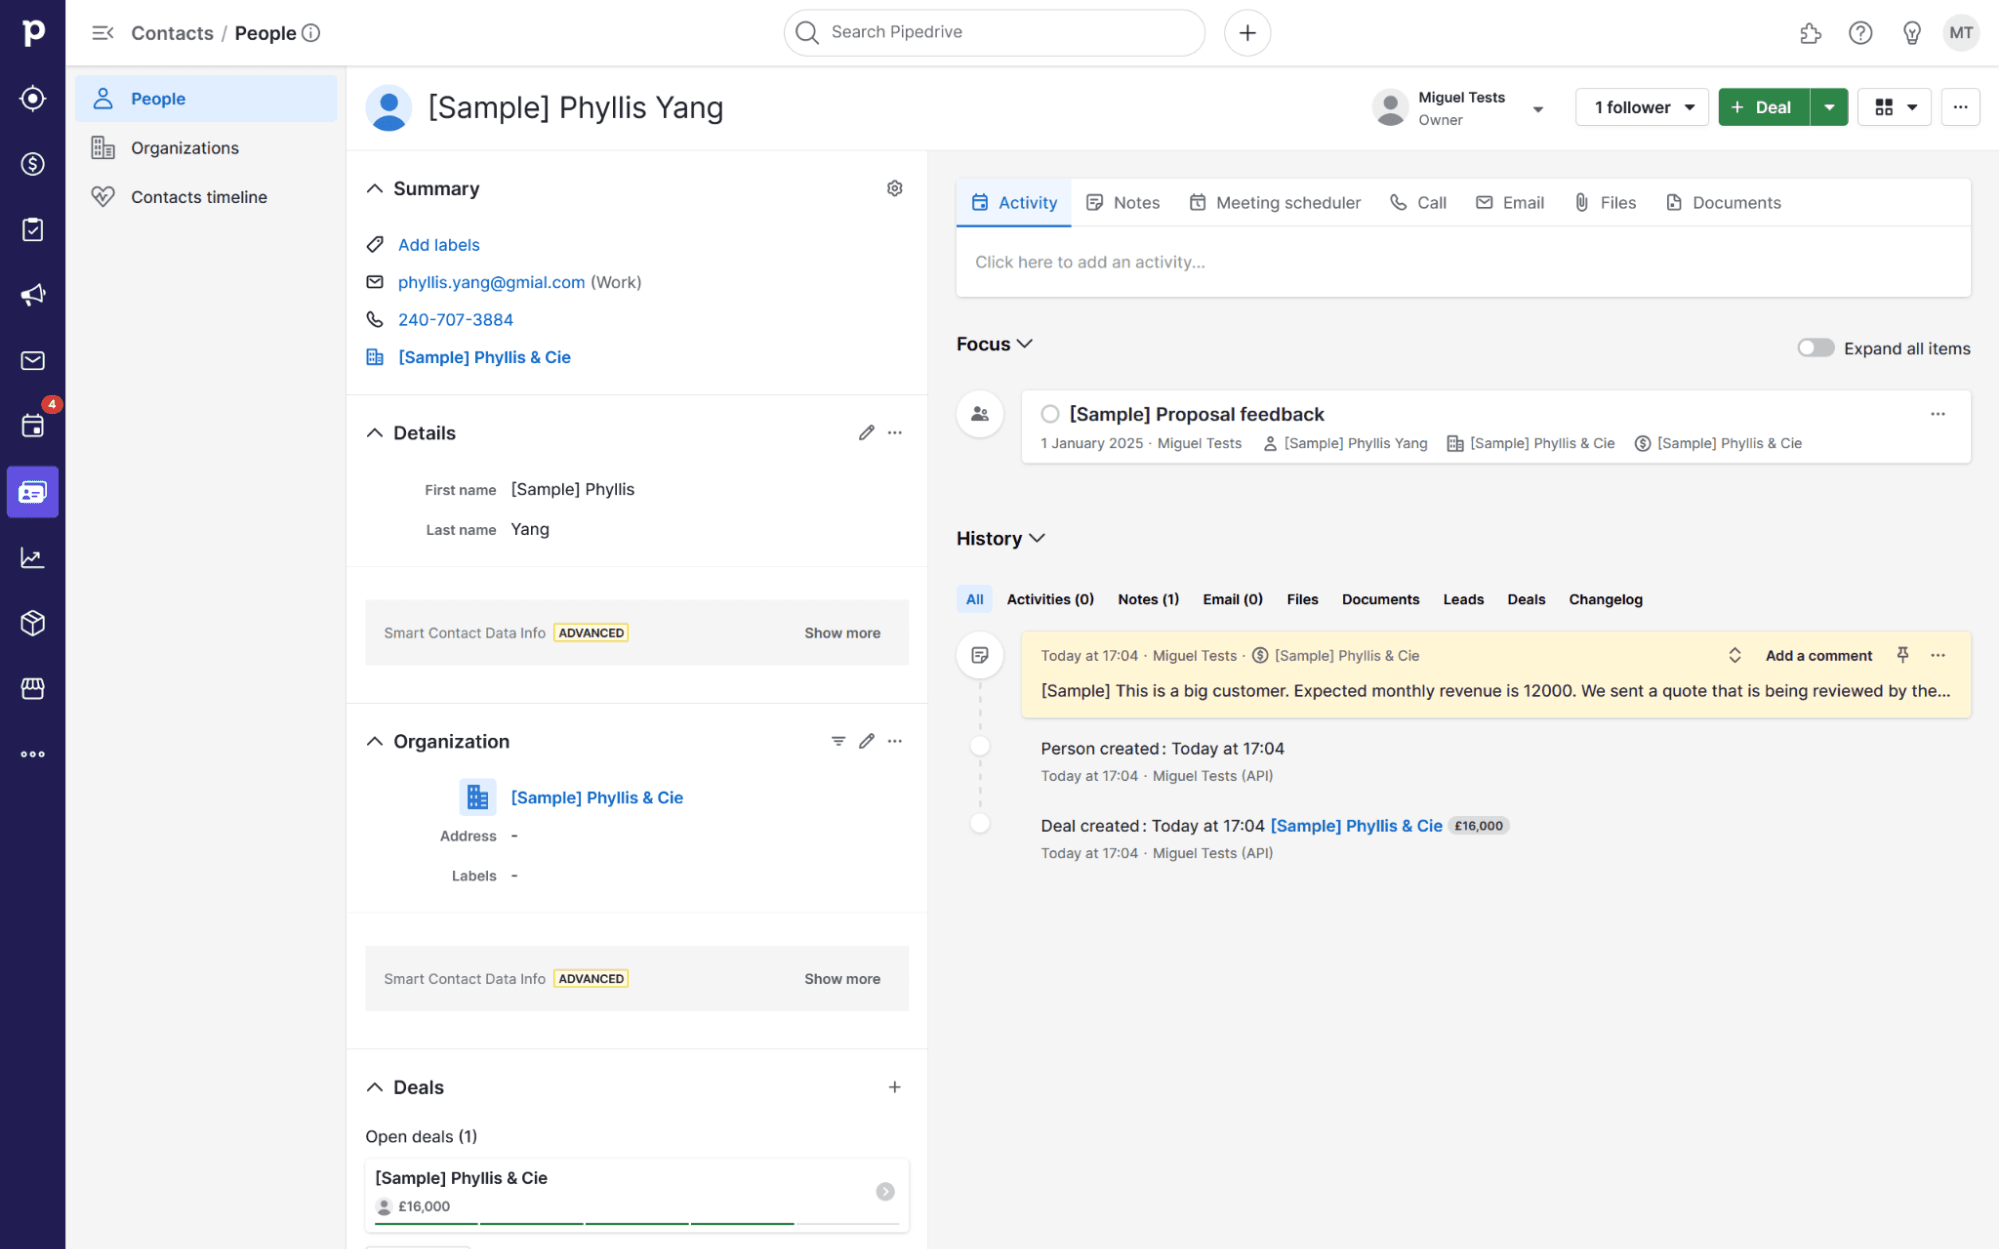The width and height of the screenshot is (1999, 1250).
Task: Collapse the Summary section
Action: click(x=374, y=188)
